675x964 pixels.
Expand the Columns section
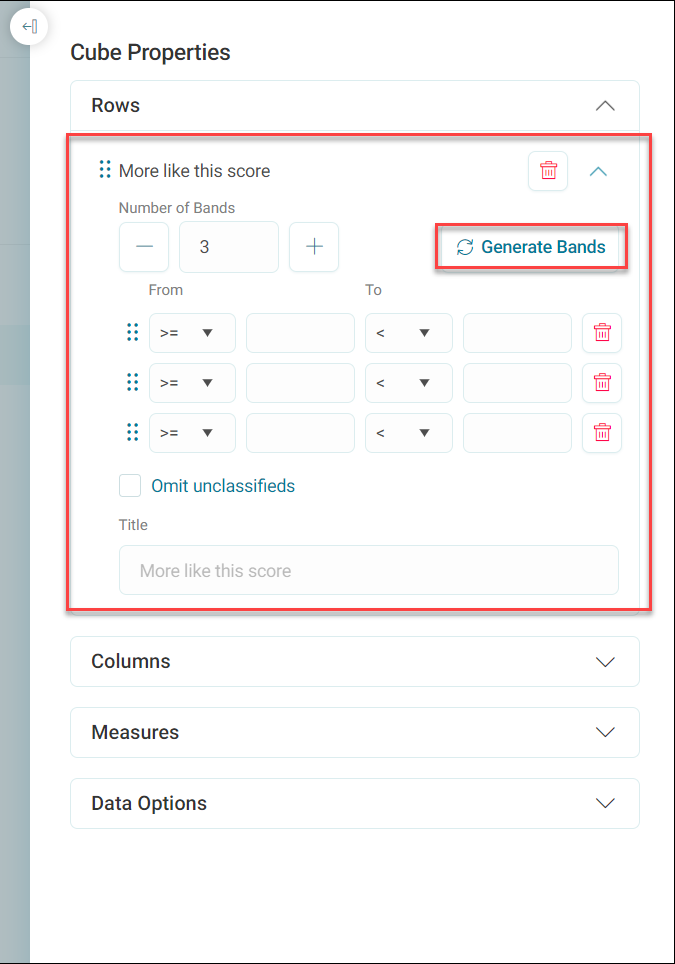click(x=355, y=662)
